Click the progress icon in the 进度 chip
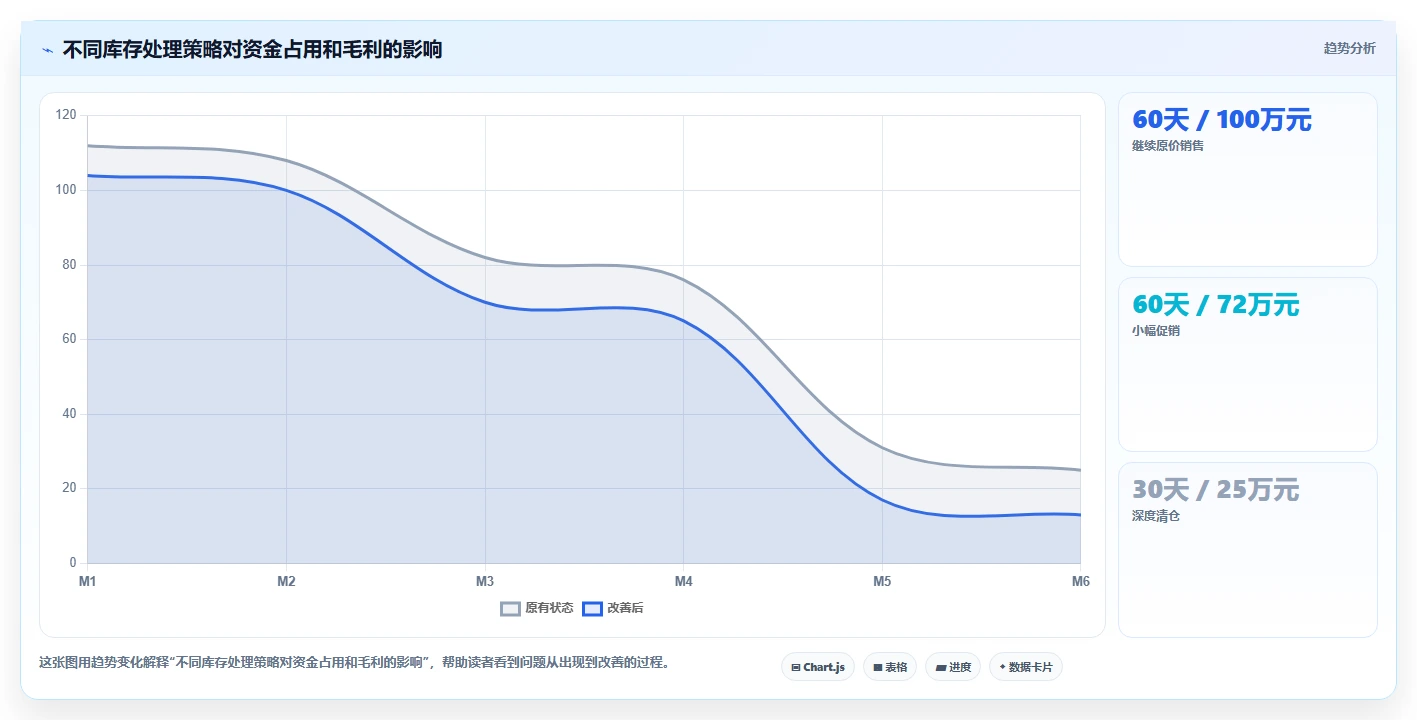The height and width of the screenshot is (720, 1417). click(x=941, y=667)
